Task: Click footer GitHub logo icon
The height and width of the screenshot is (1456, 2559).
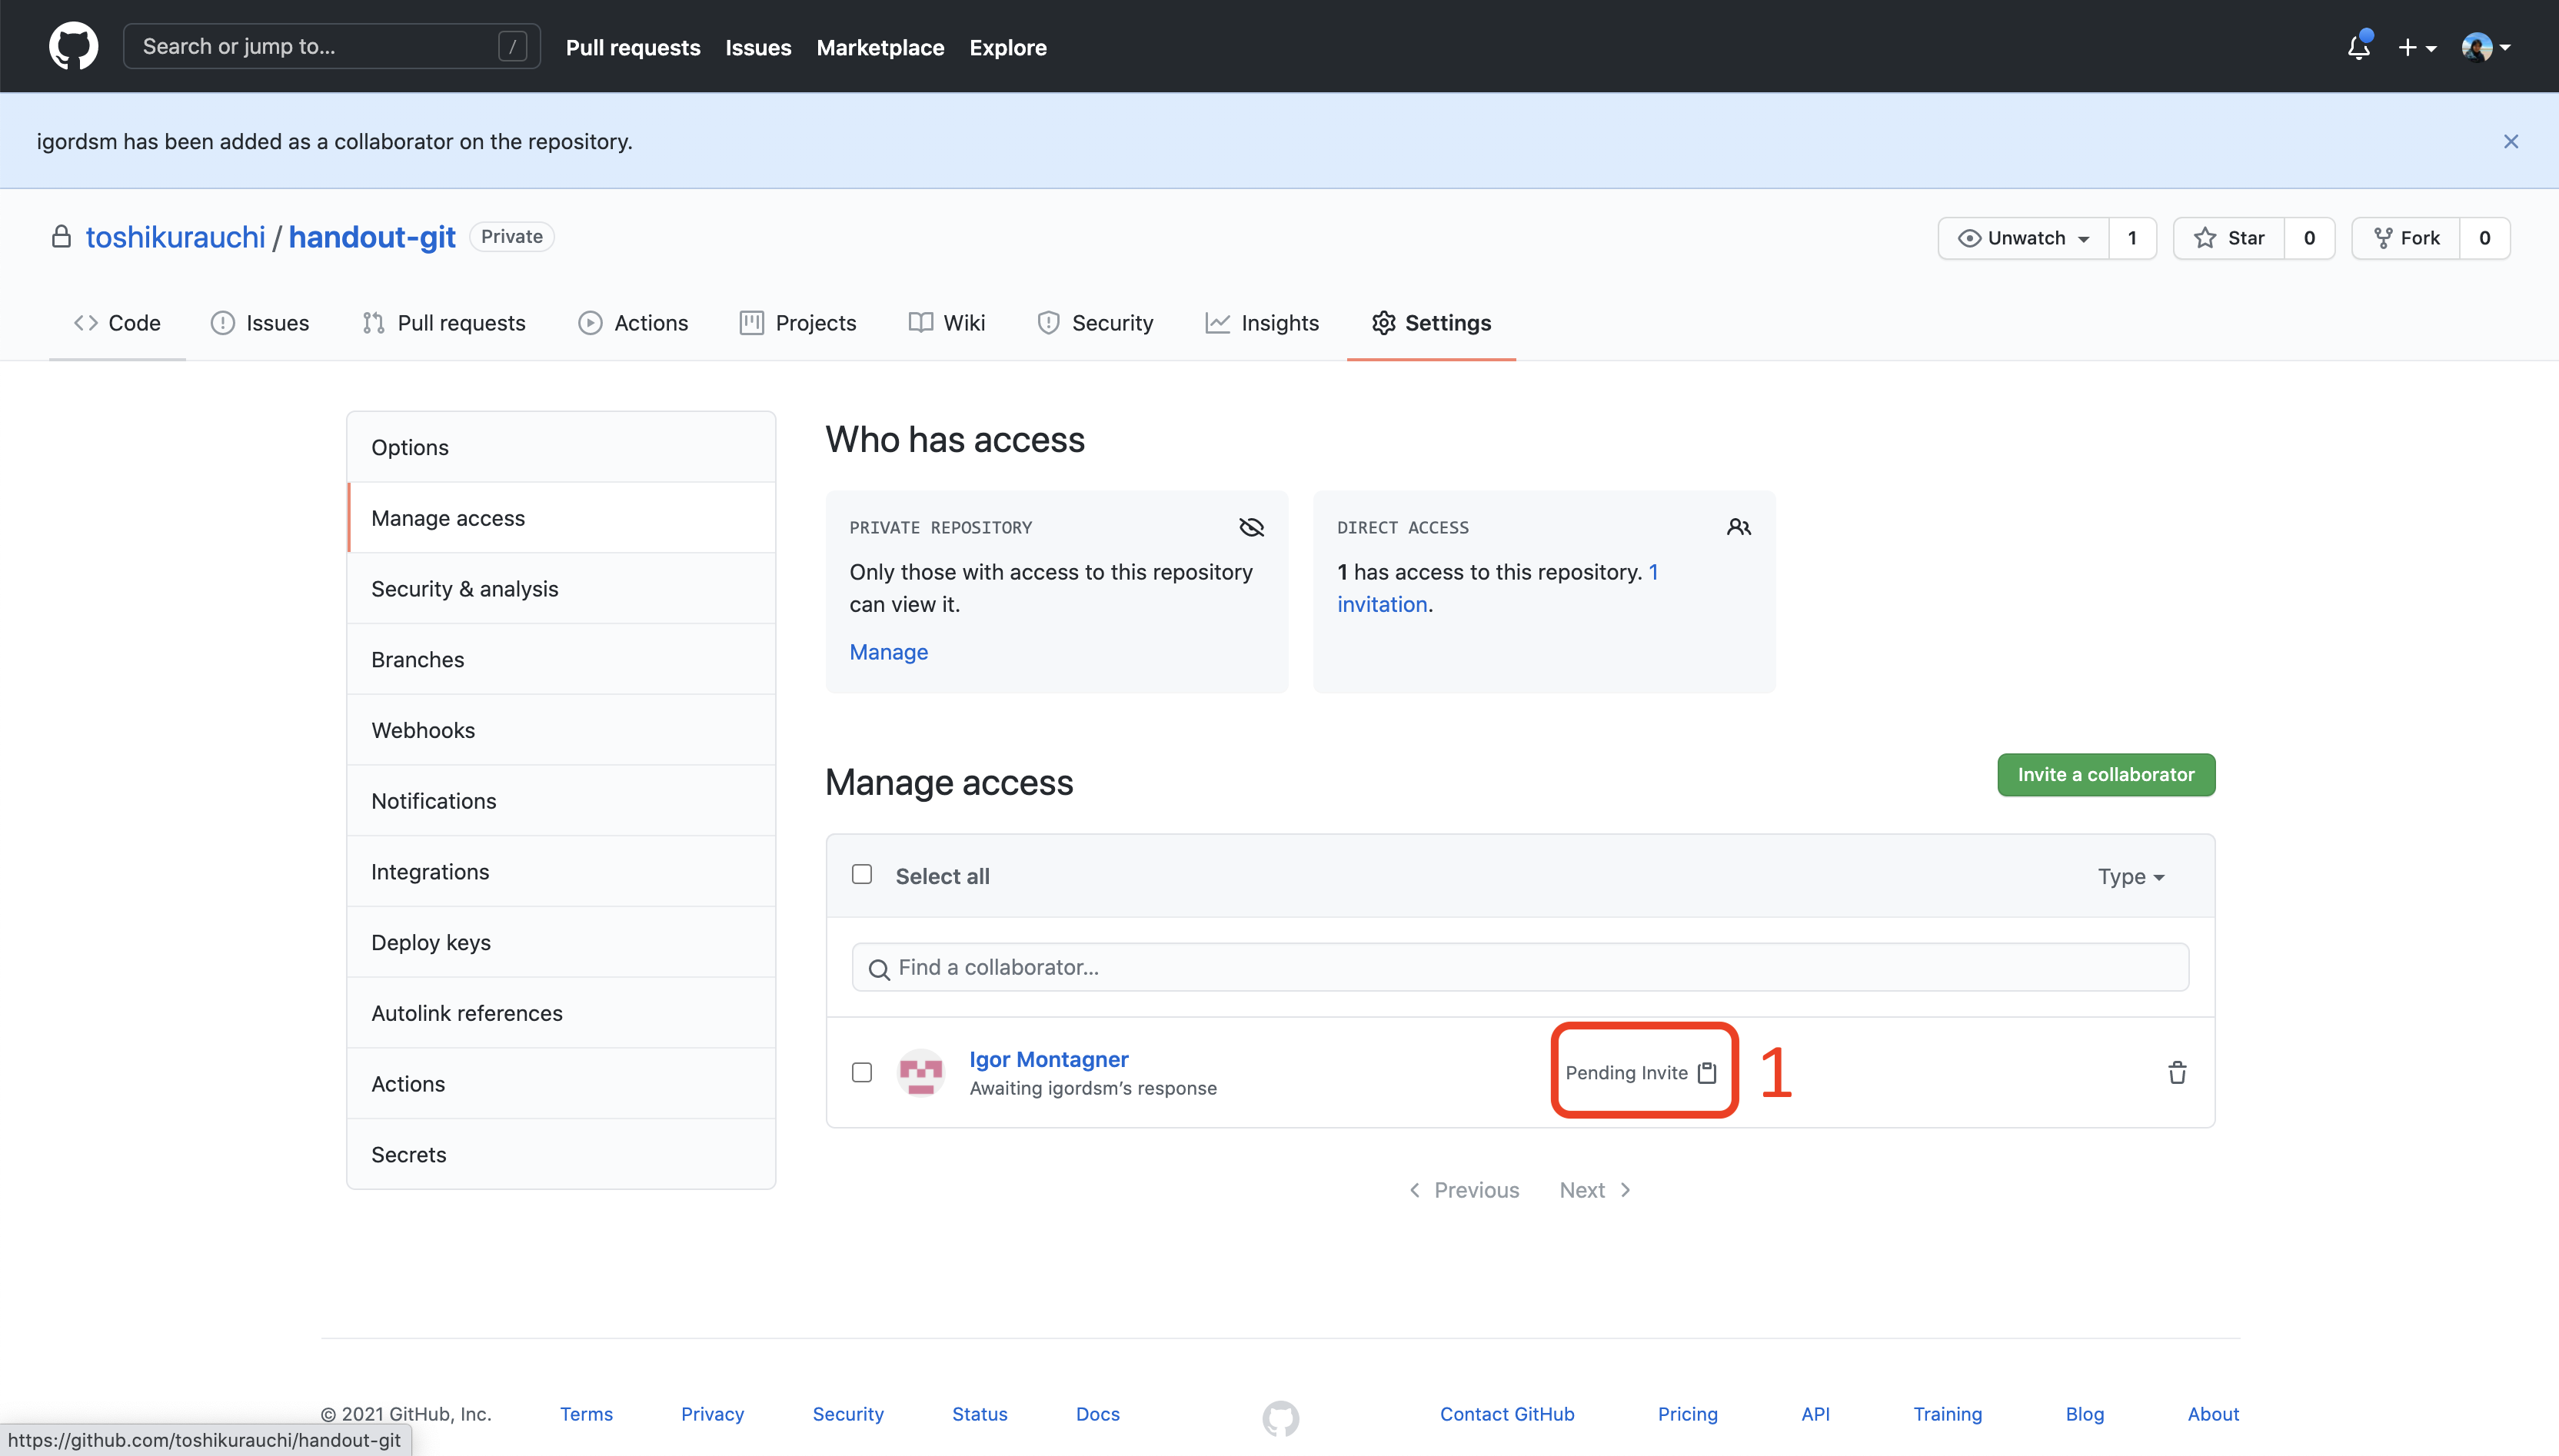Action: [1280, 1418]
